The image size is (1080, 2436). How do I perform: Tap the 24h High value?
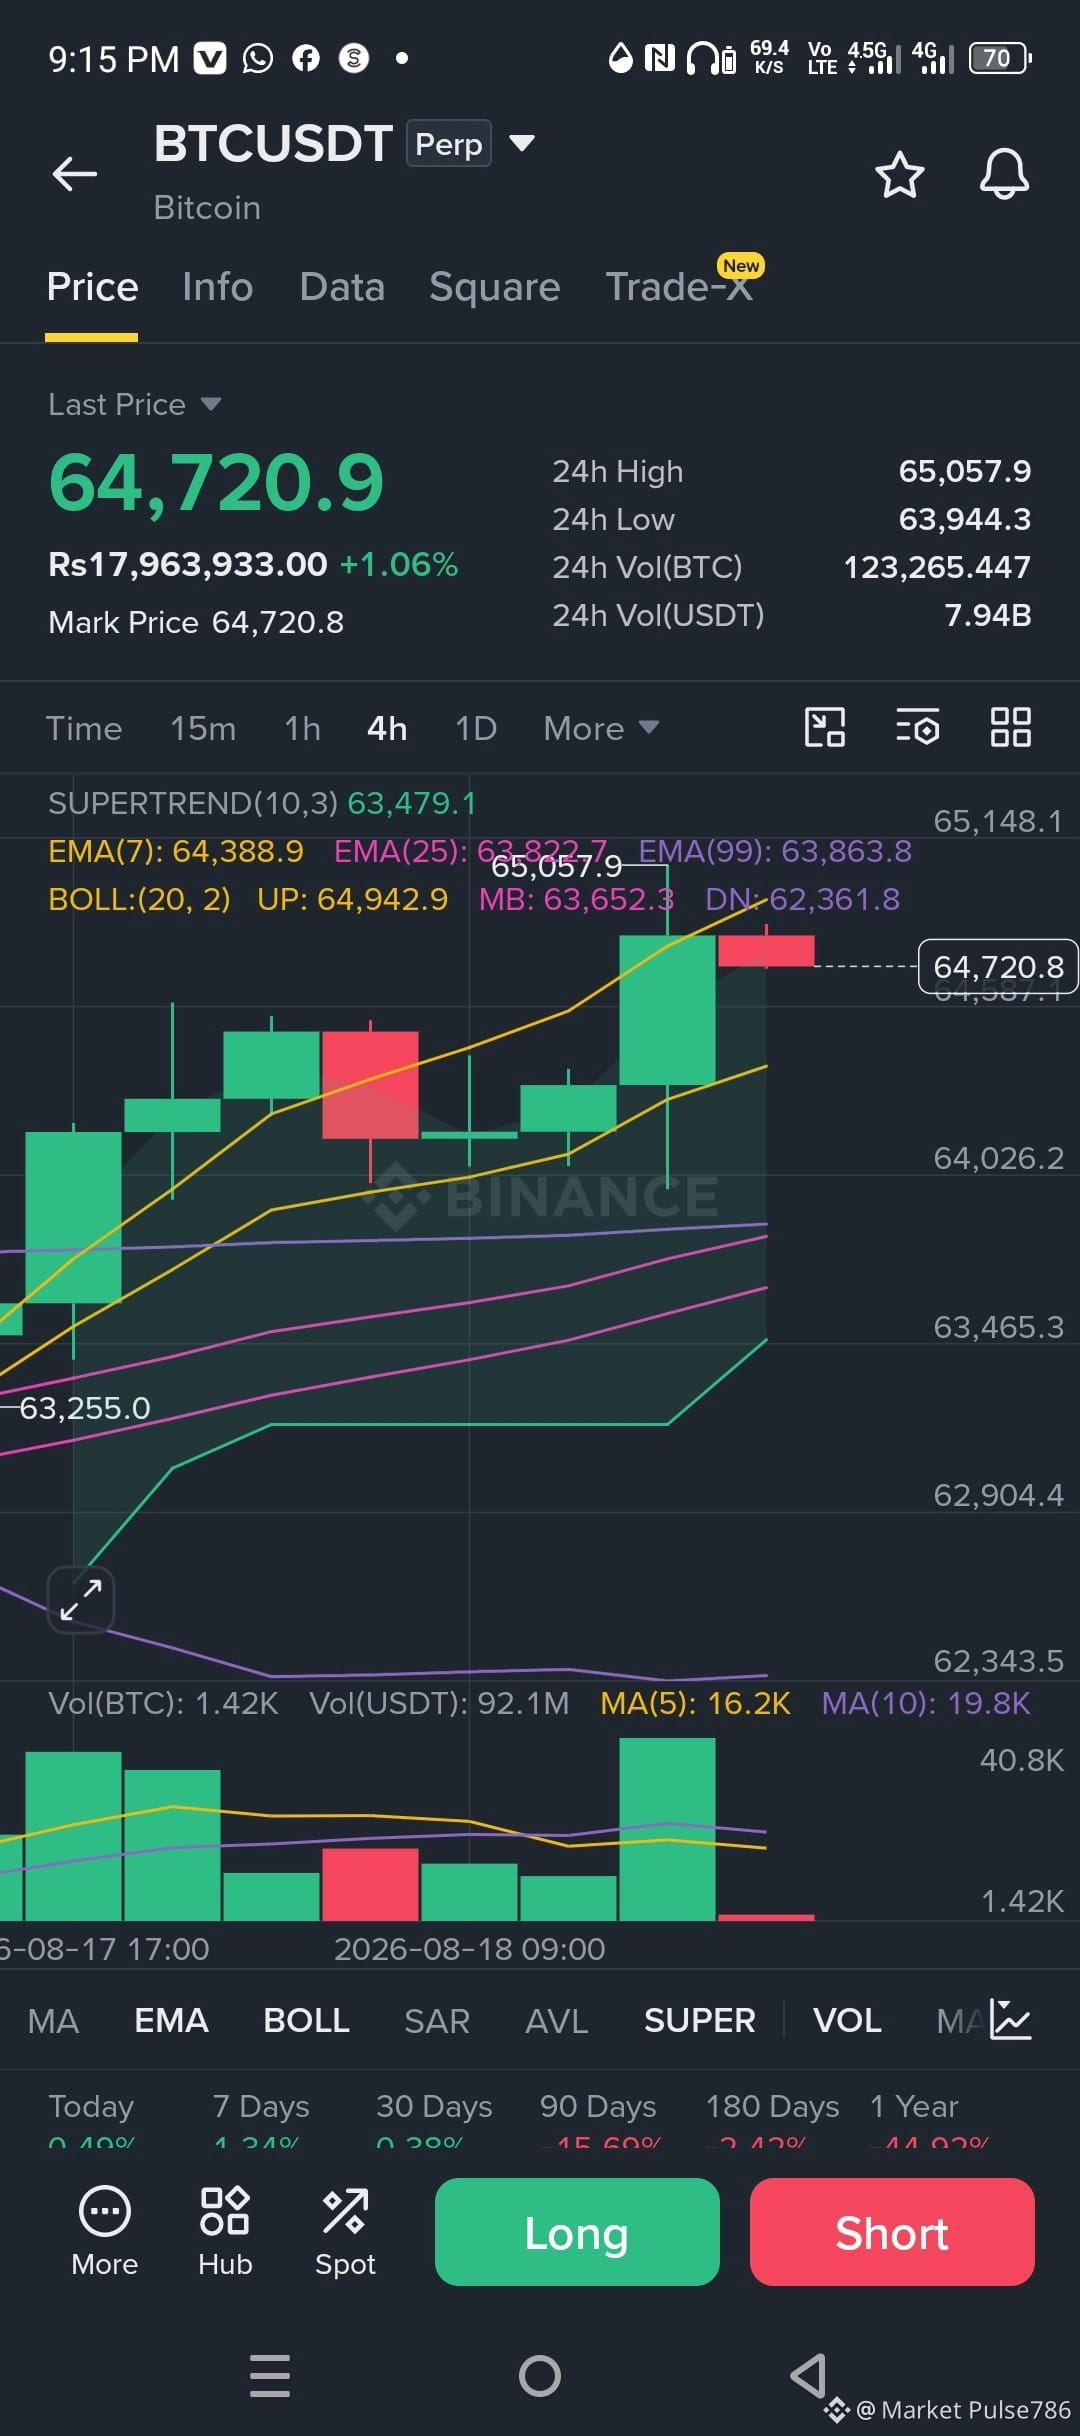tap(964, 471)
